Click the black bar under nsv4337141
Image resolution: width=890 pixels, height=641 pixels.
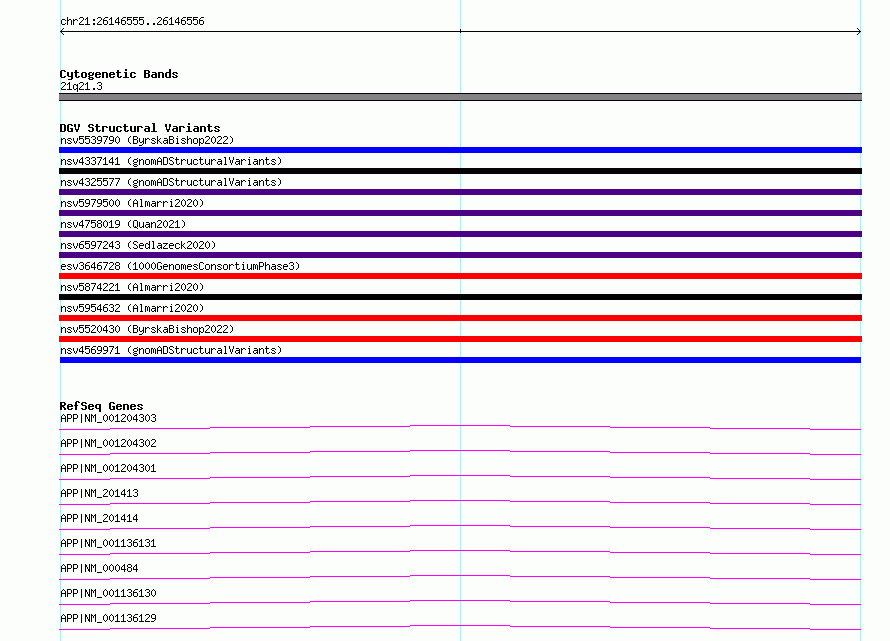click(460, 171)
